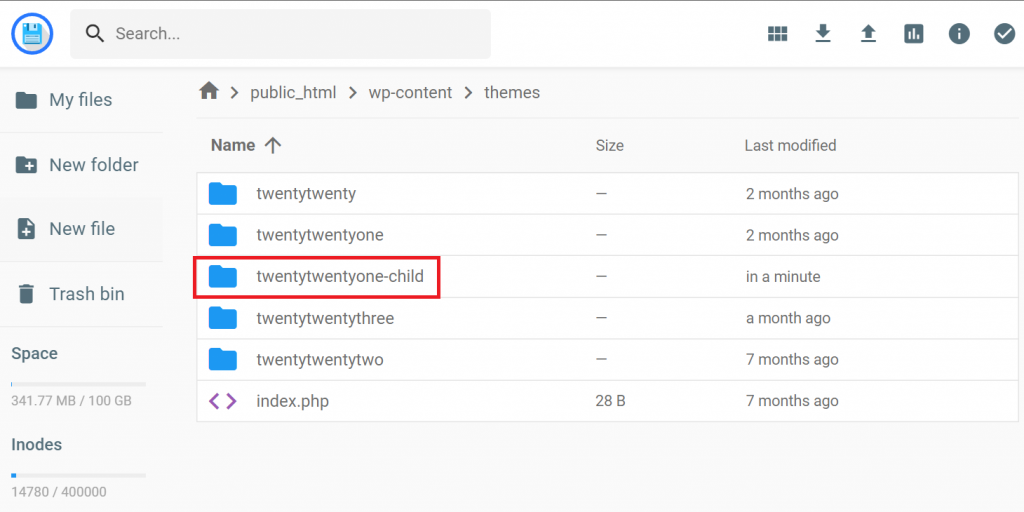The image size is (1024, 512).
Task: Sort files by Last modified column
Action: tap(790, 145)
